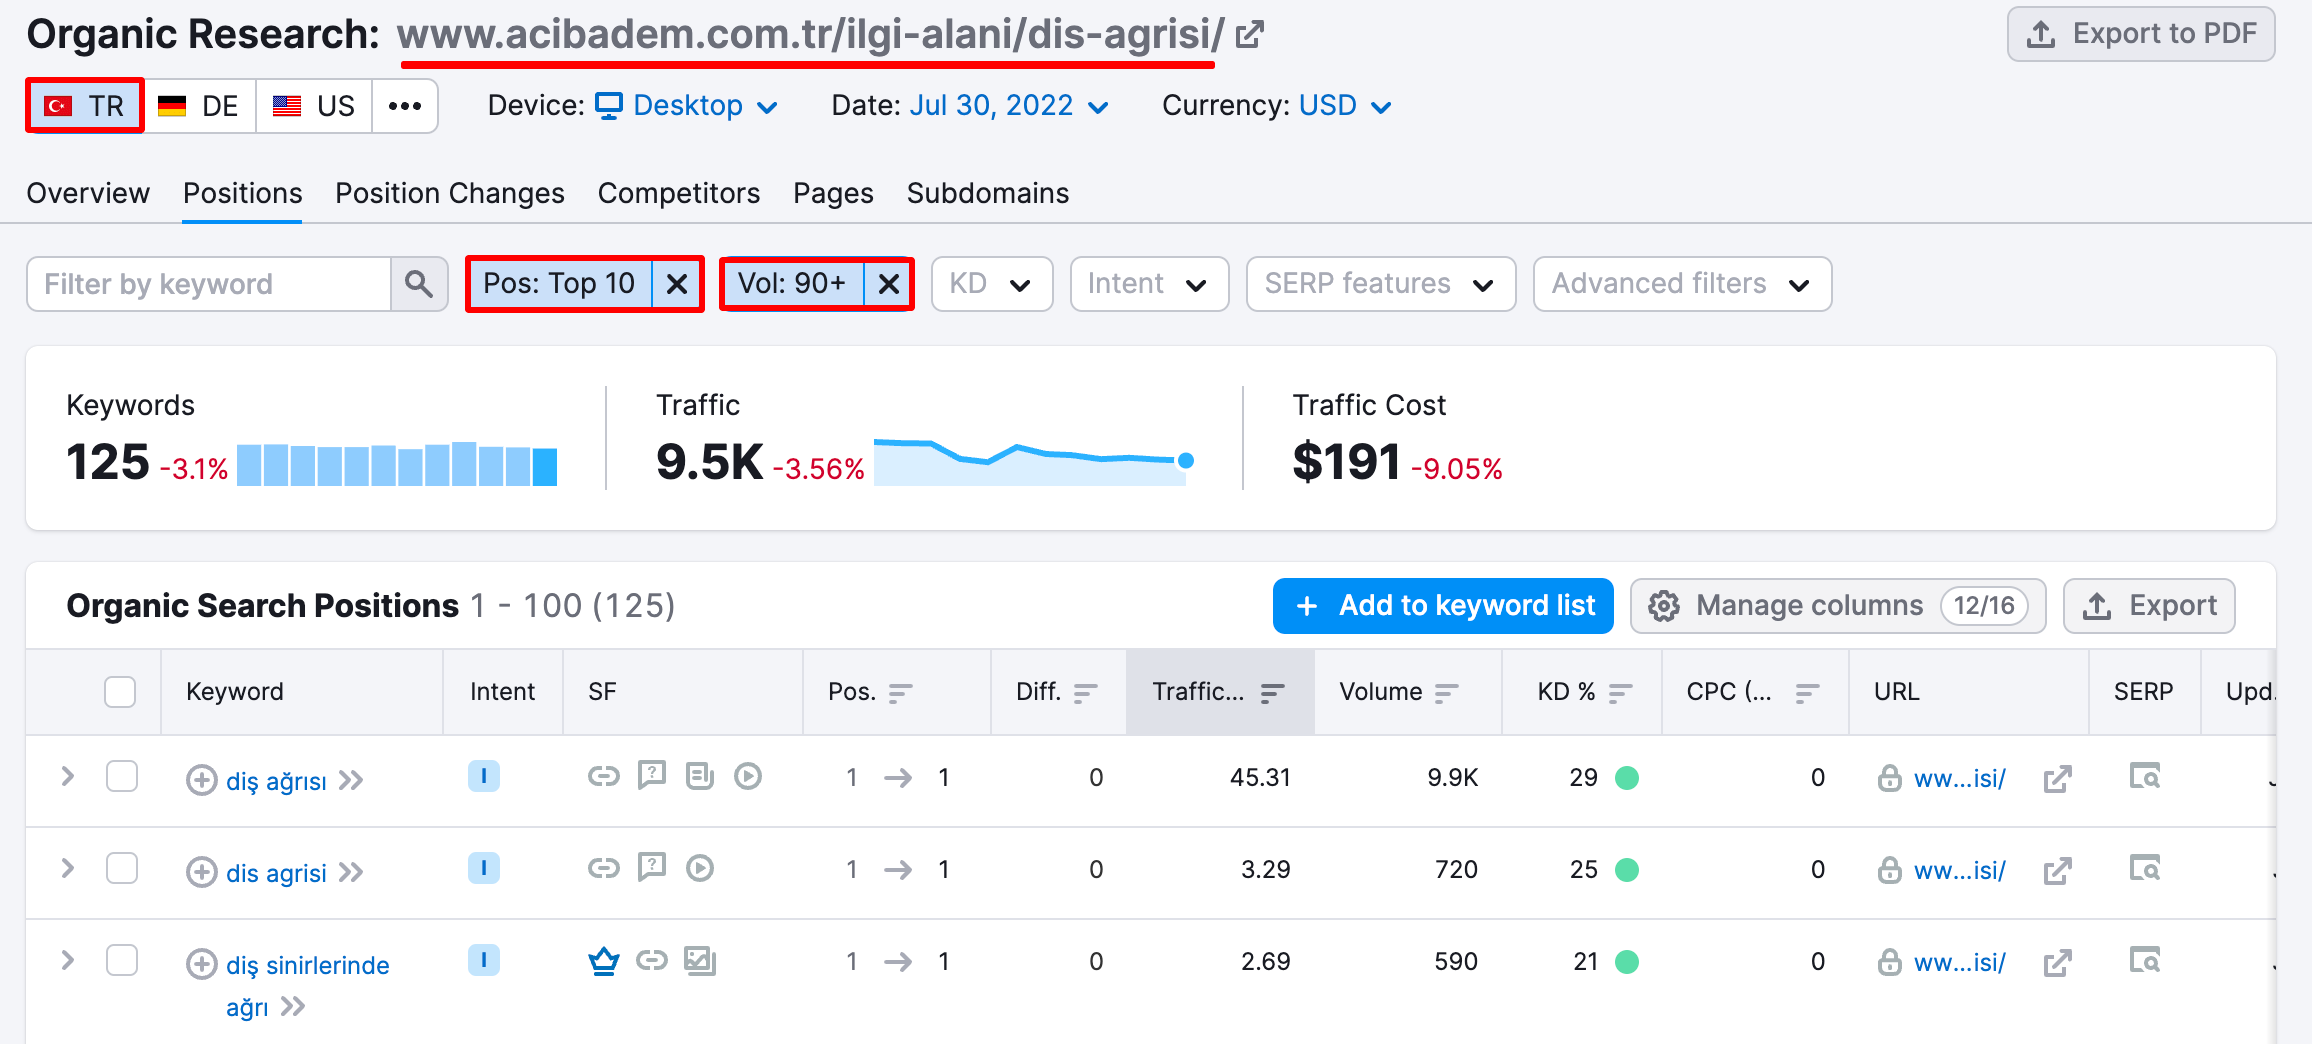Screen dimensions: 2312x1044
Task: Open the Date Jul 30, 2022 dropdown
Action: coord(1009,106)
